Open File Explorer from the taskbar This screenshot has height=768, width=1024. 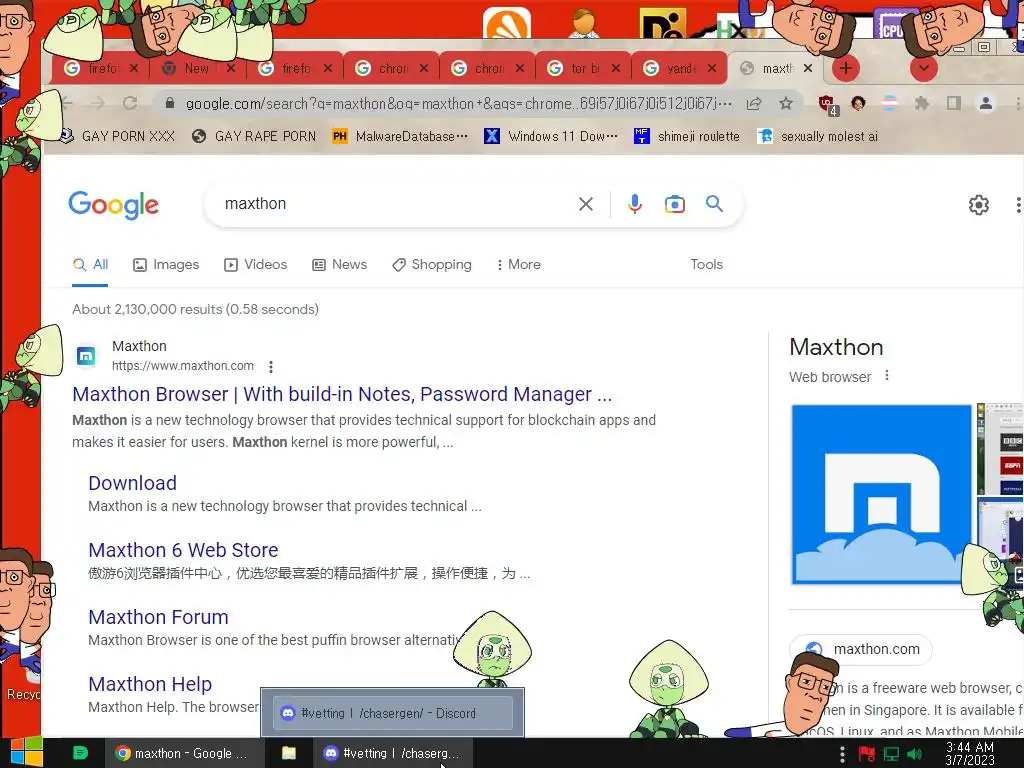289,753
